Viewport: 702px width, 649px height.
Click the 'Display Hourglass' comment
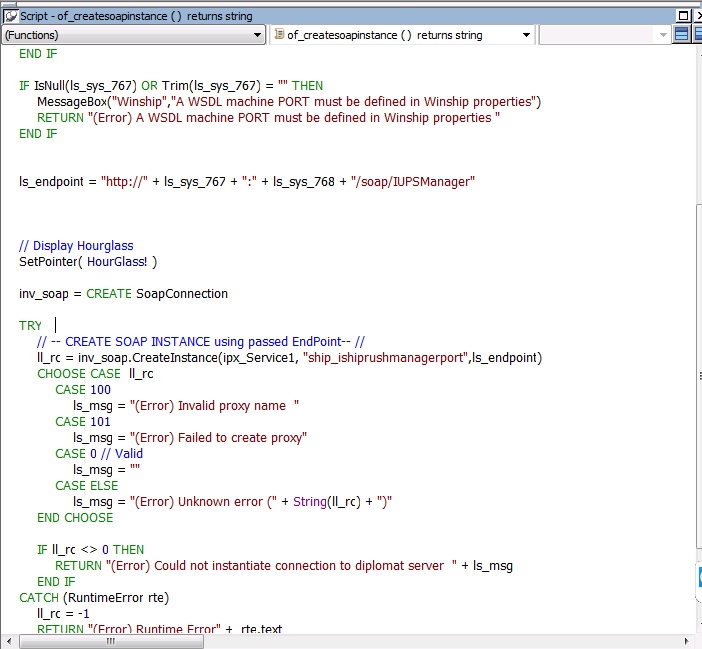(76, 246)
